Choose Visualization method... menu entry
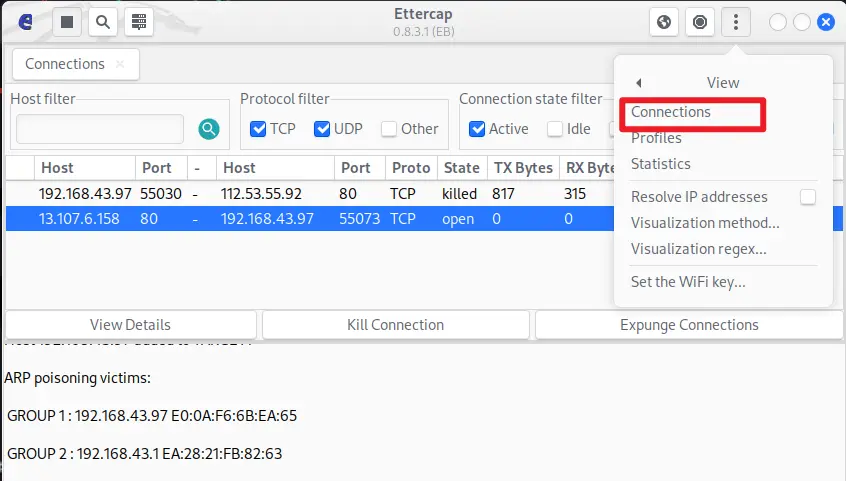This screenshot has height=481, width=846. tap(705, 222)
